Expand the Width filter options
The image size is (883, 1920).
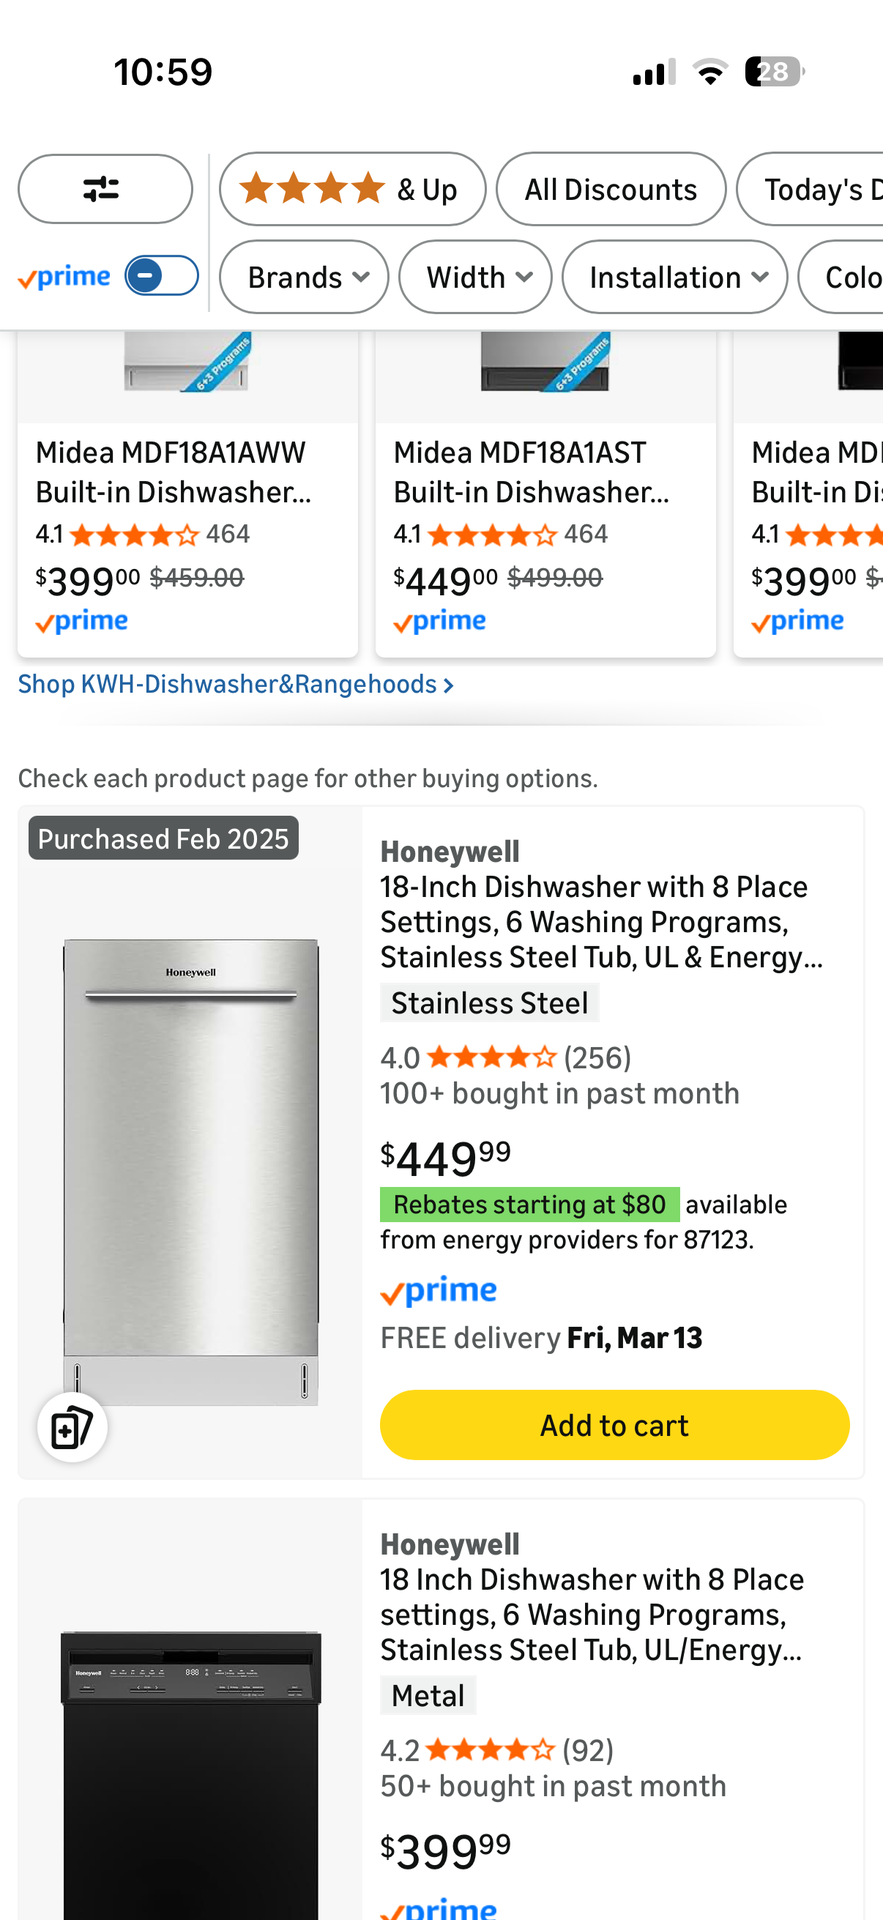(475, 277)
